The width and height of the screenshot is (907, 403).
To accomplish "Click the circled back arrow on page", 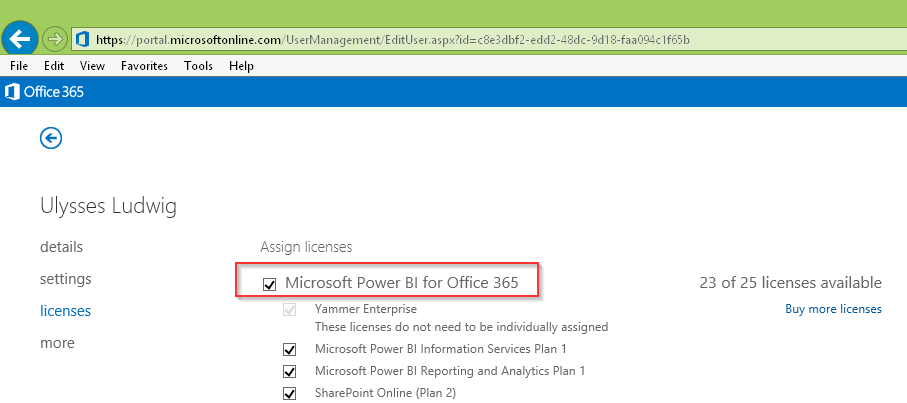I will pos(51,138).
